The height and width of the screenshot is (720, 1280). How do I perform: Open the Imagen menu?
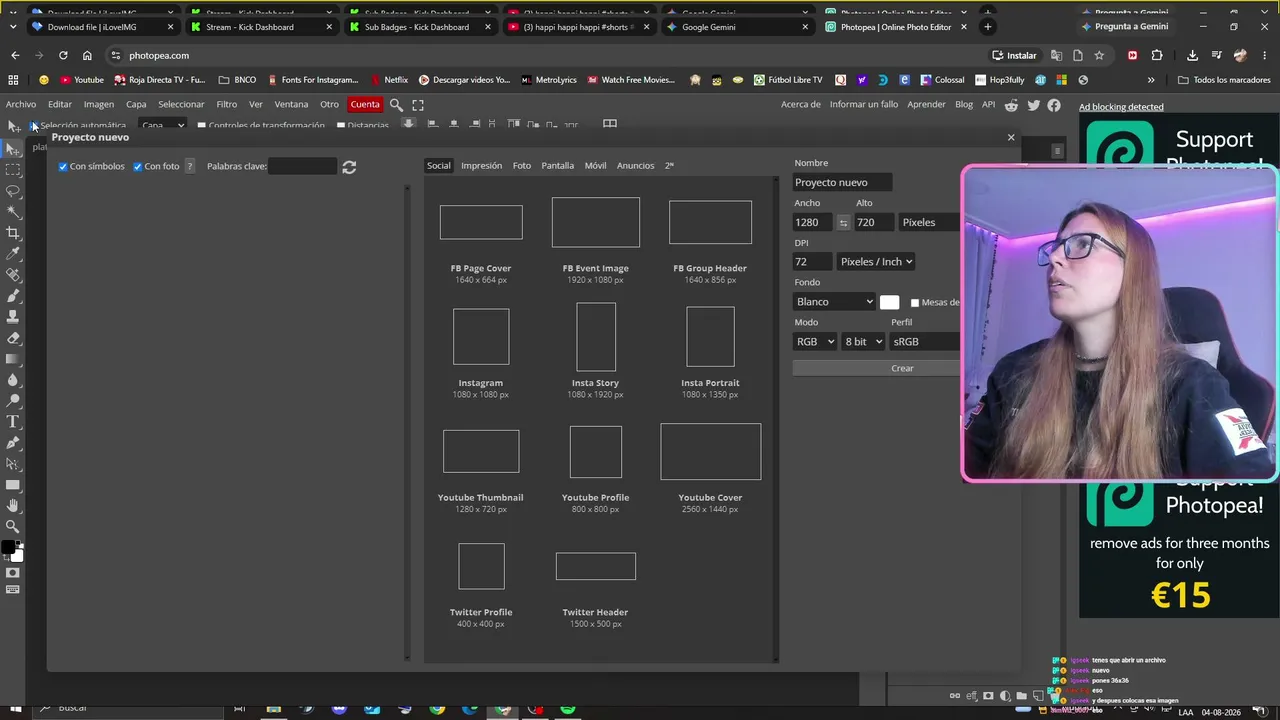pos(98,104)
